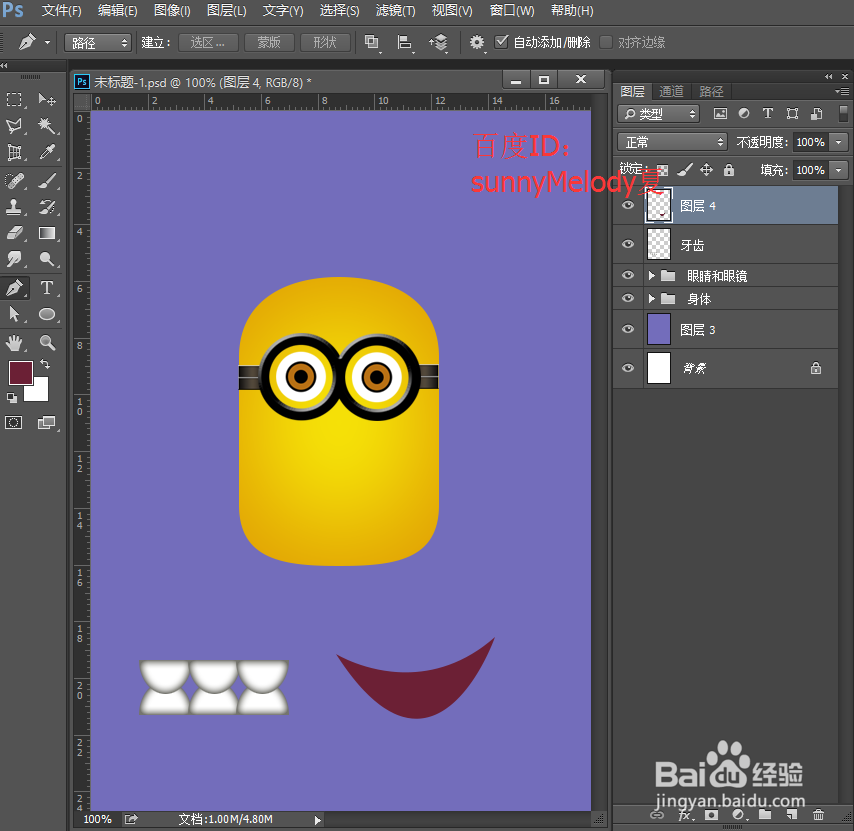Select the Smudge tool
Image resolution: width=854 pixels, height=831 pixels.
pyautogui.click(x=14, y=259)
